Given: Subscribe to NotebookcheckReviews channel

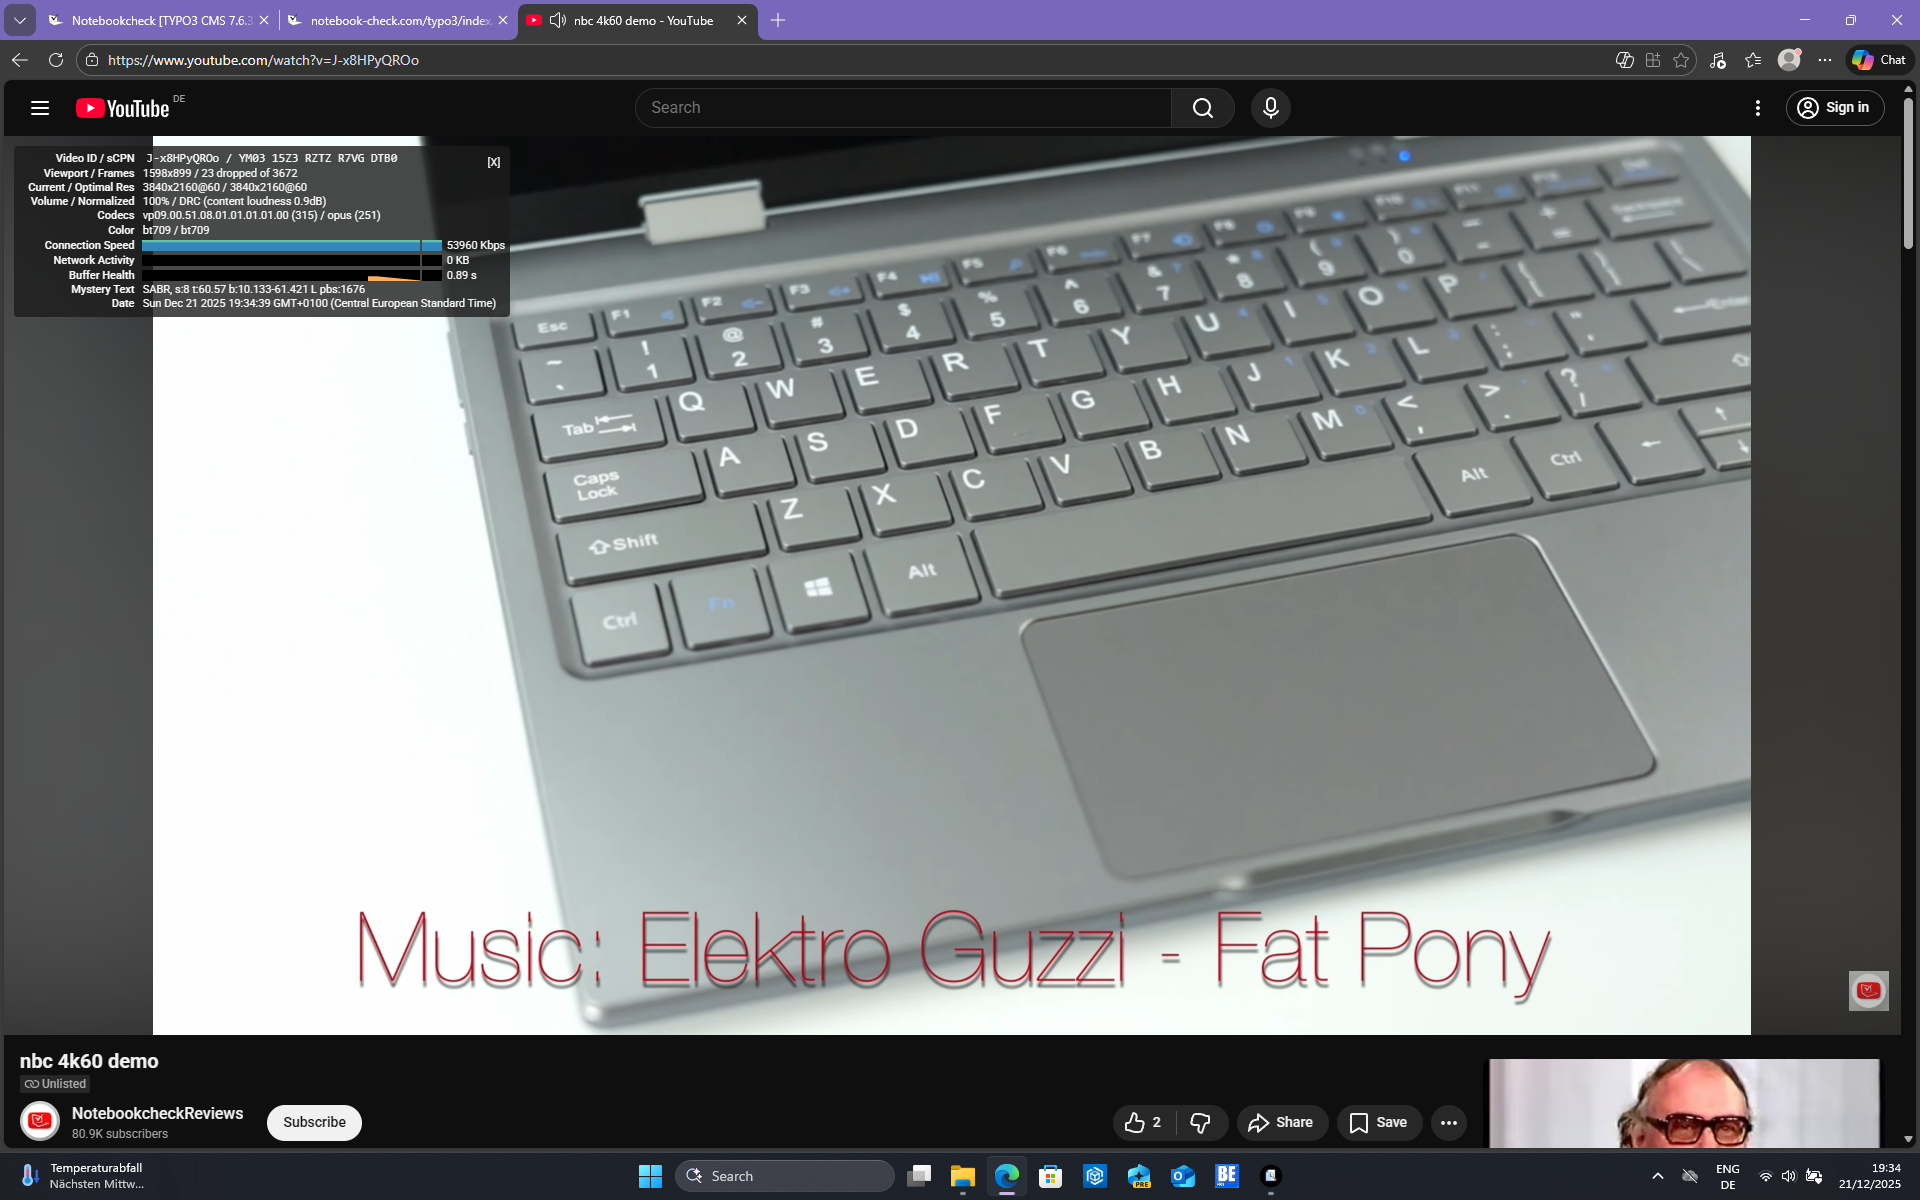Looking at the screenshot, I should coord(314,1122).
